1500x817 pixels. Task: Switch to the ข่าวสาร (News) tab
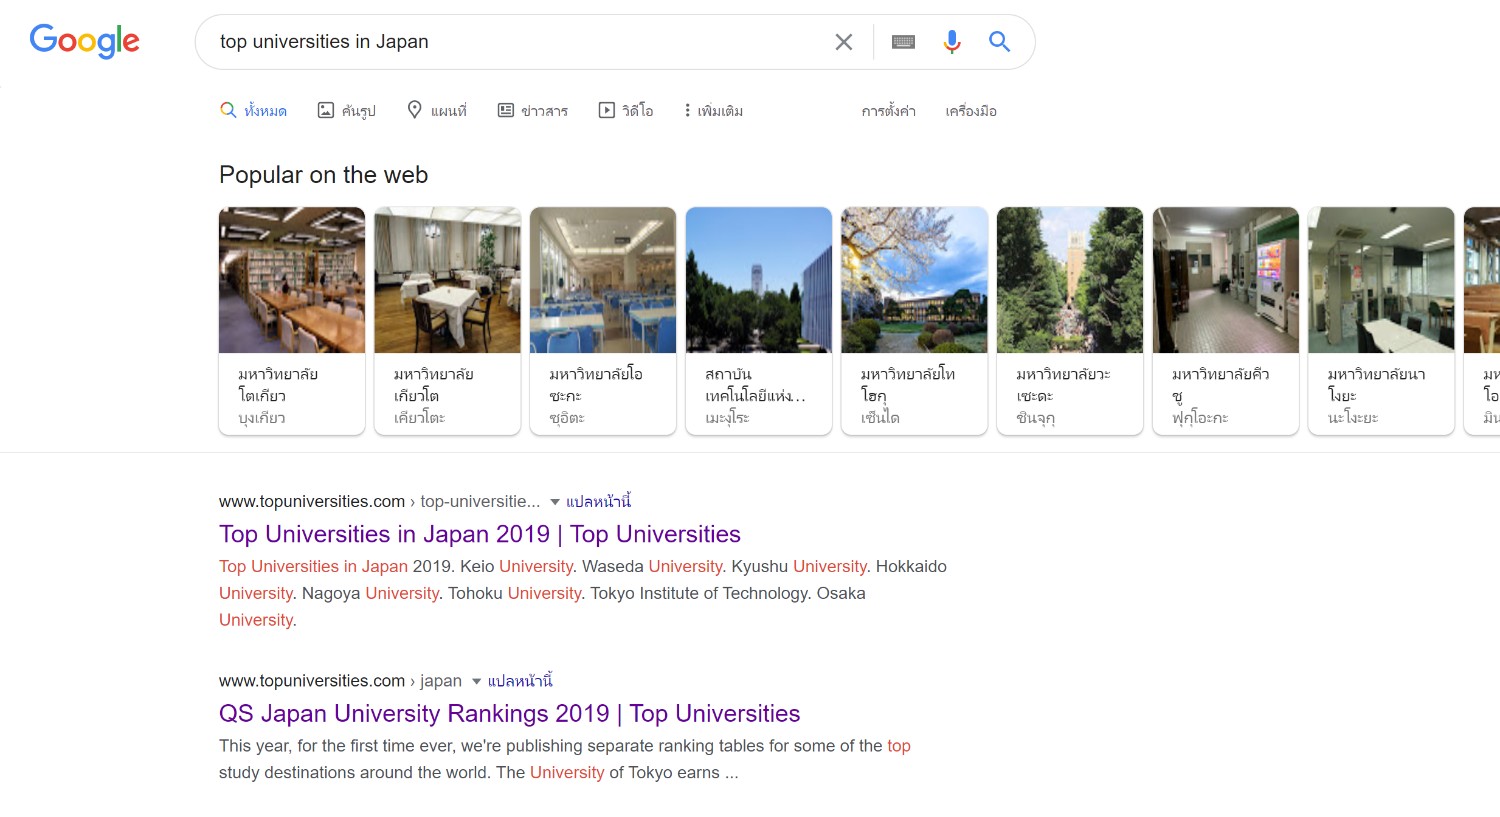pos(533,110)
